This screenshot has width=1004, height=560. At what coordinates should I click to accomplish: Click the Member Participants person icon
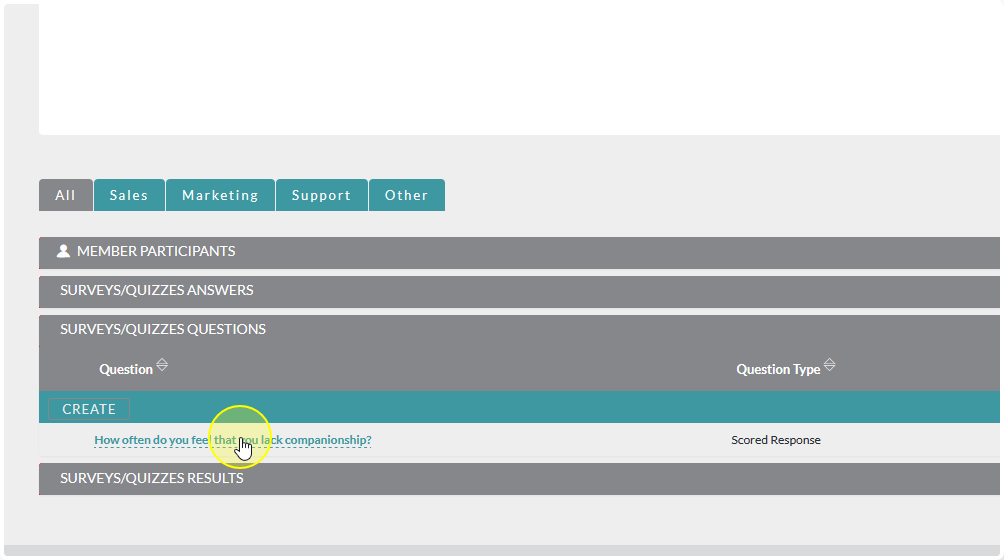tap(64, 252)
